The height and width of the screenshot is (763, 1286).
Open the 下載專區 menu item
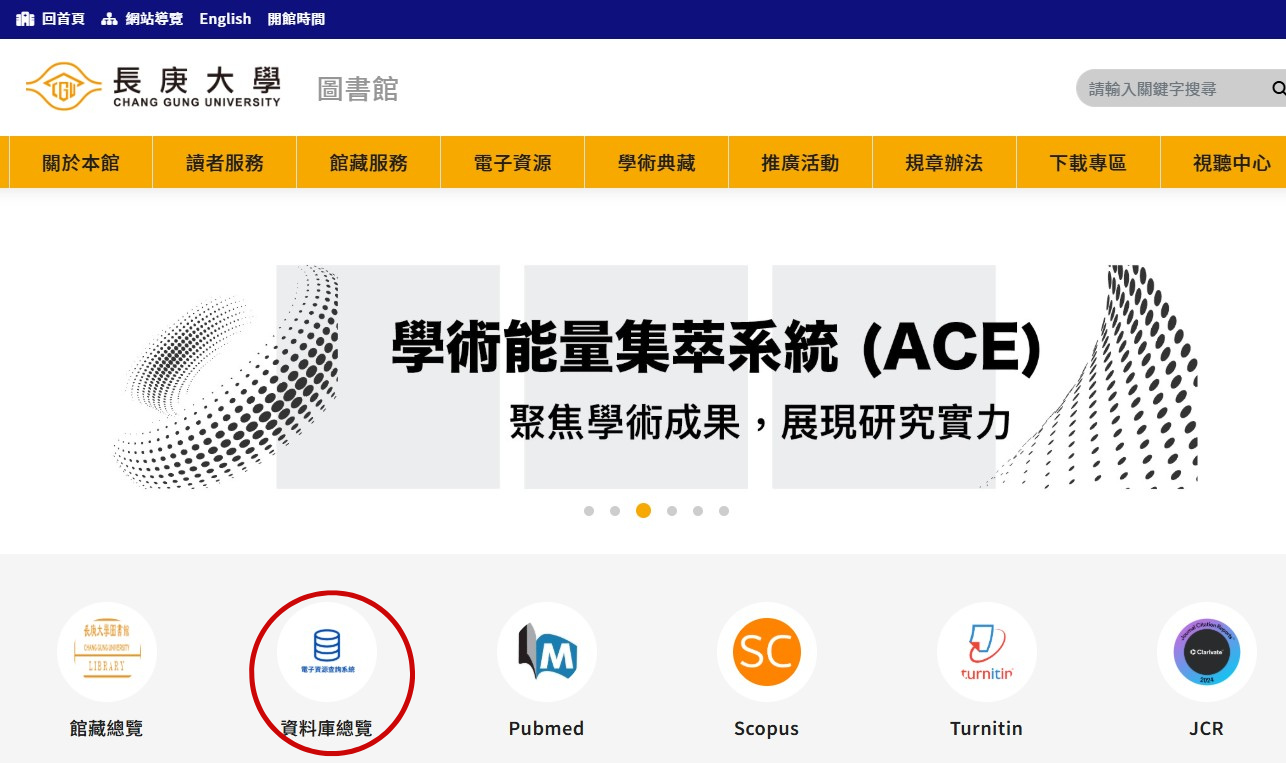point(1088,163)
